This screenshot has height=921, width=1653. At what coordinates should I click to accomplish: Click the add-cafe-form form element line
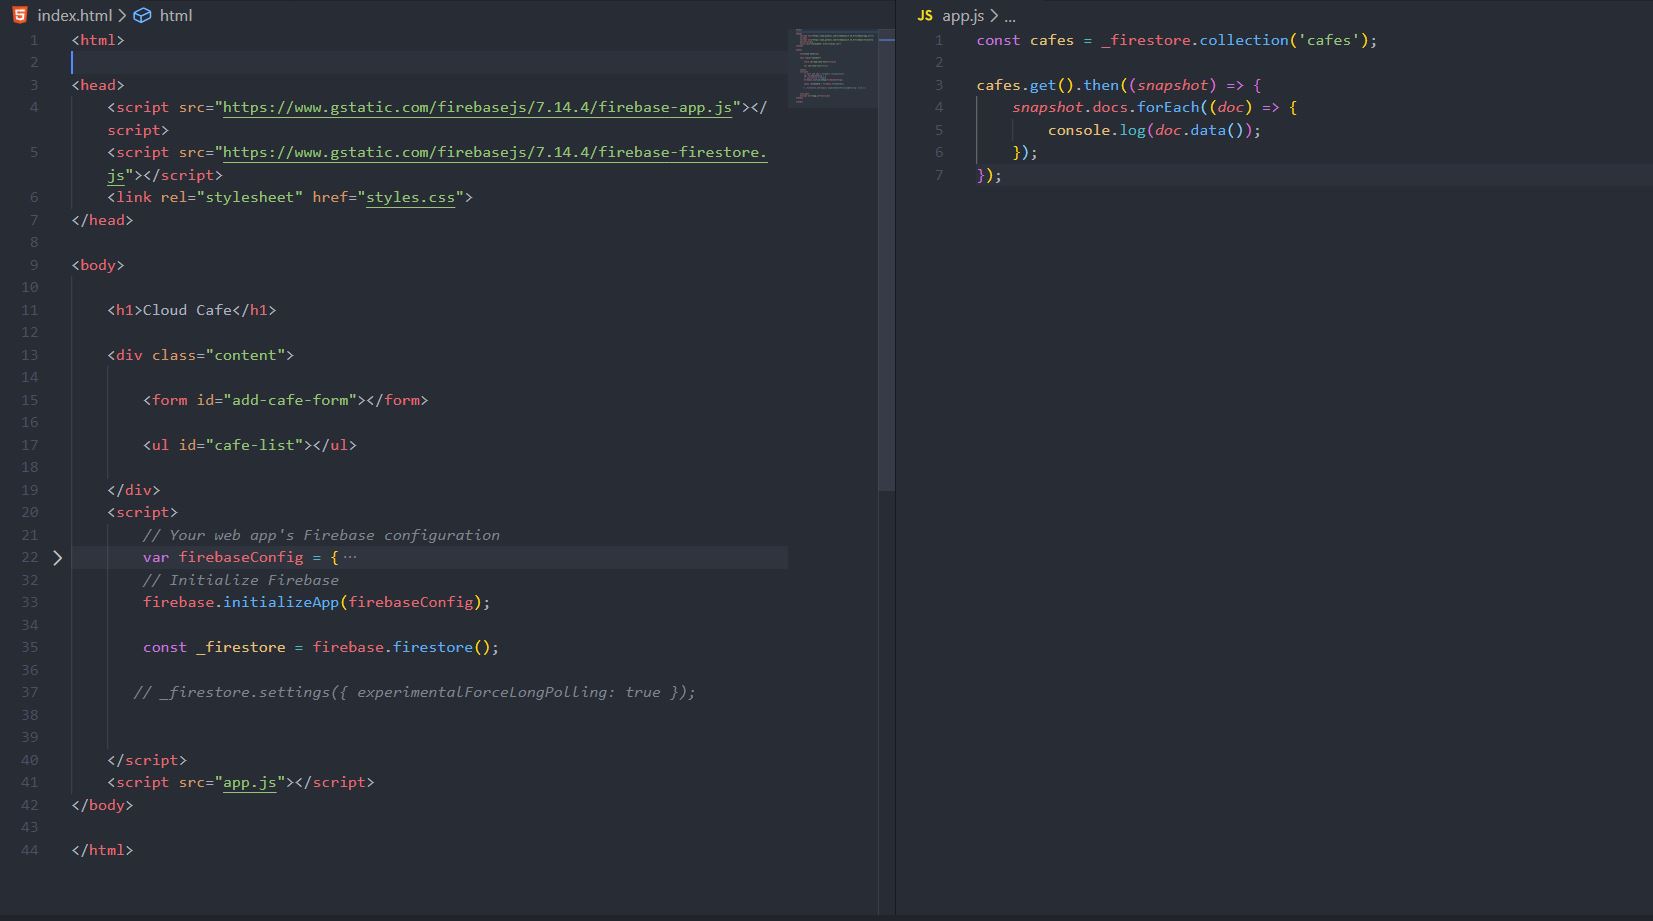pyautogui.click(x=285, y=400)
